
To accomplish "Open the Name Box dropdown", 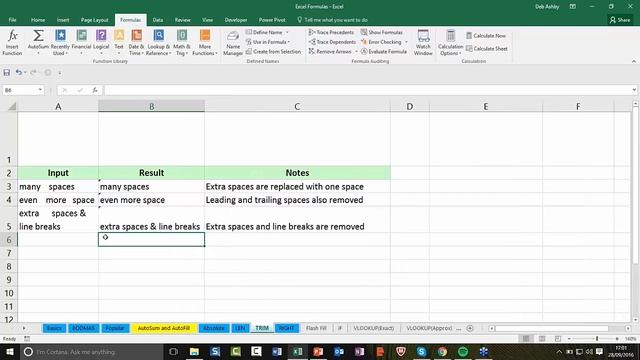I will (x=40, y=90).
